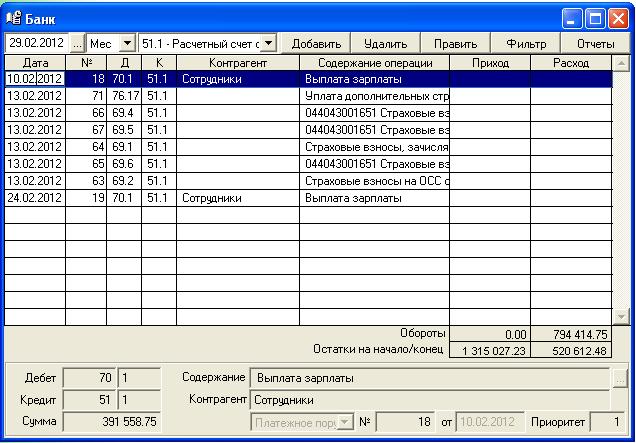Expand the Мес period dropdown

[x=126, y=44]
